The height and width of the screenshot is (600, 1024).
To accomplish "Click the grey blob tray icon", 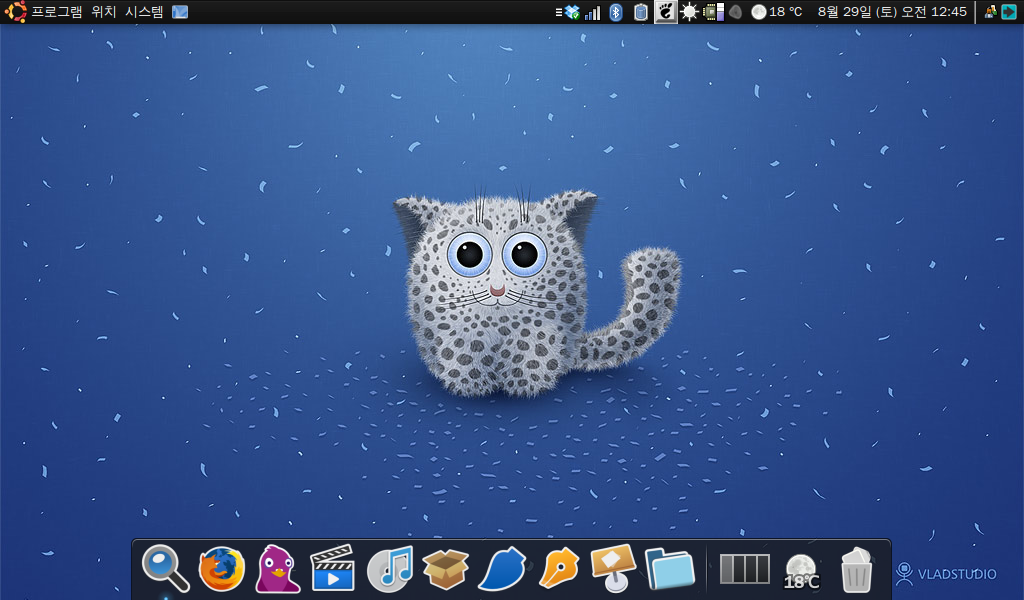I will coord(735,12).
